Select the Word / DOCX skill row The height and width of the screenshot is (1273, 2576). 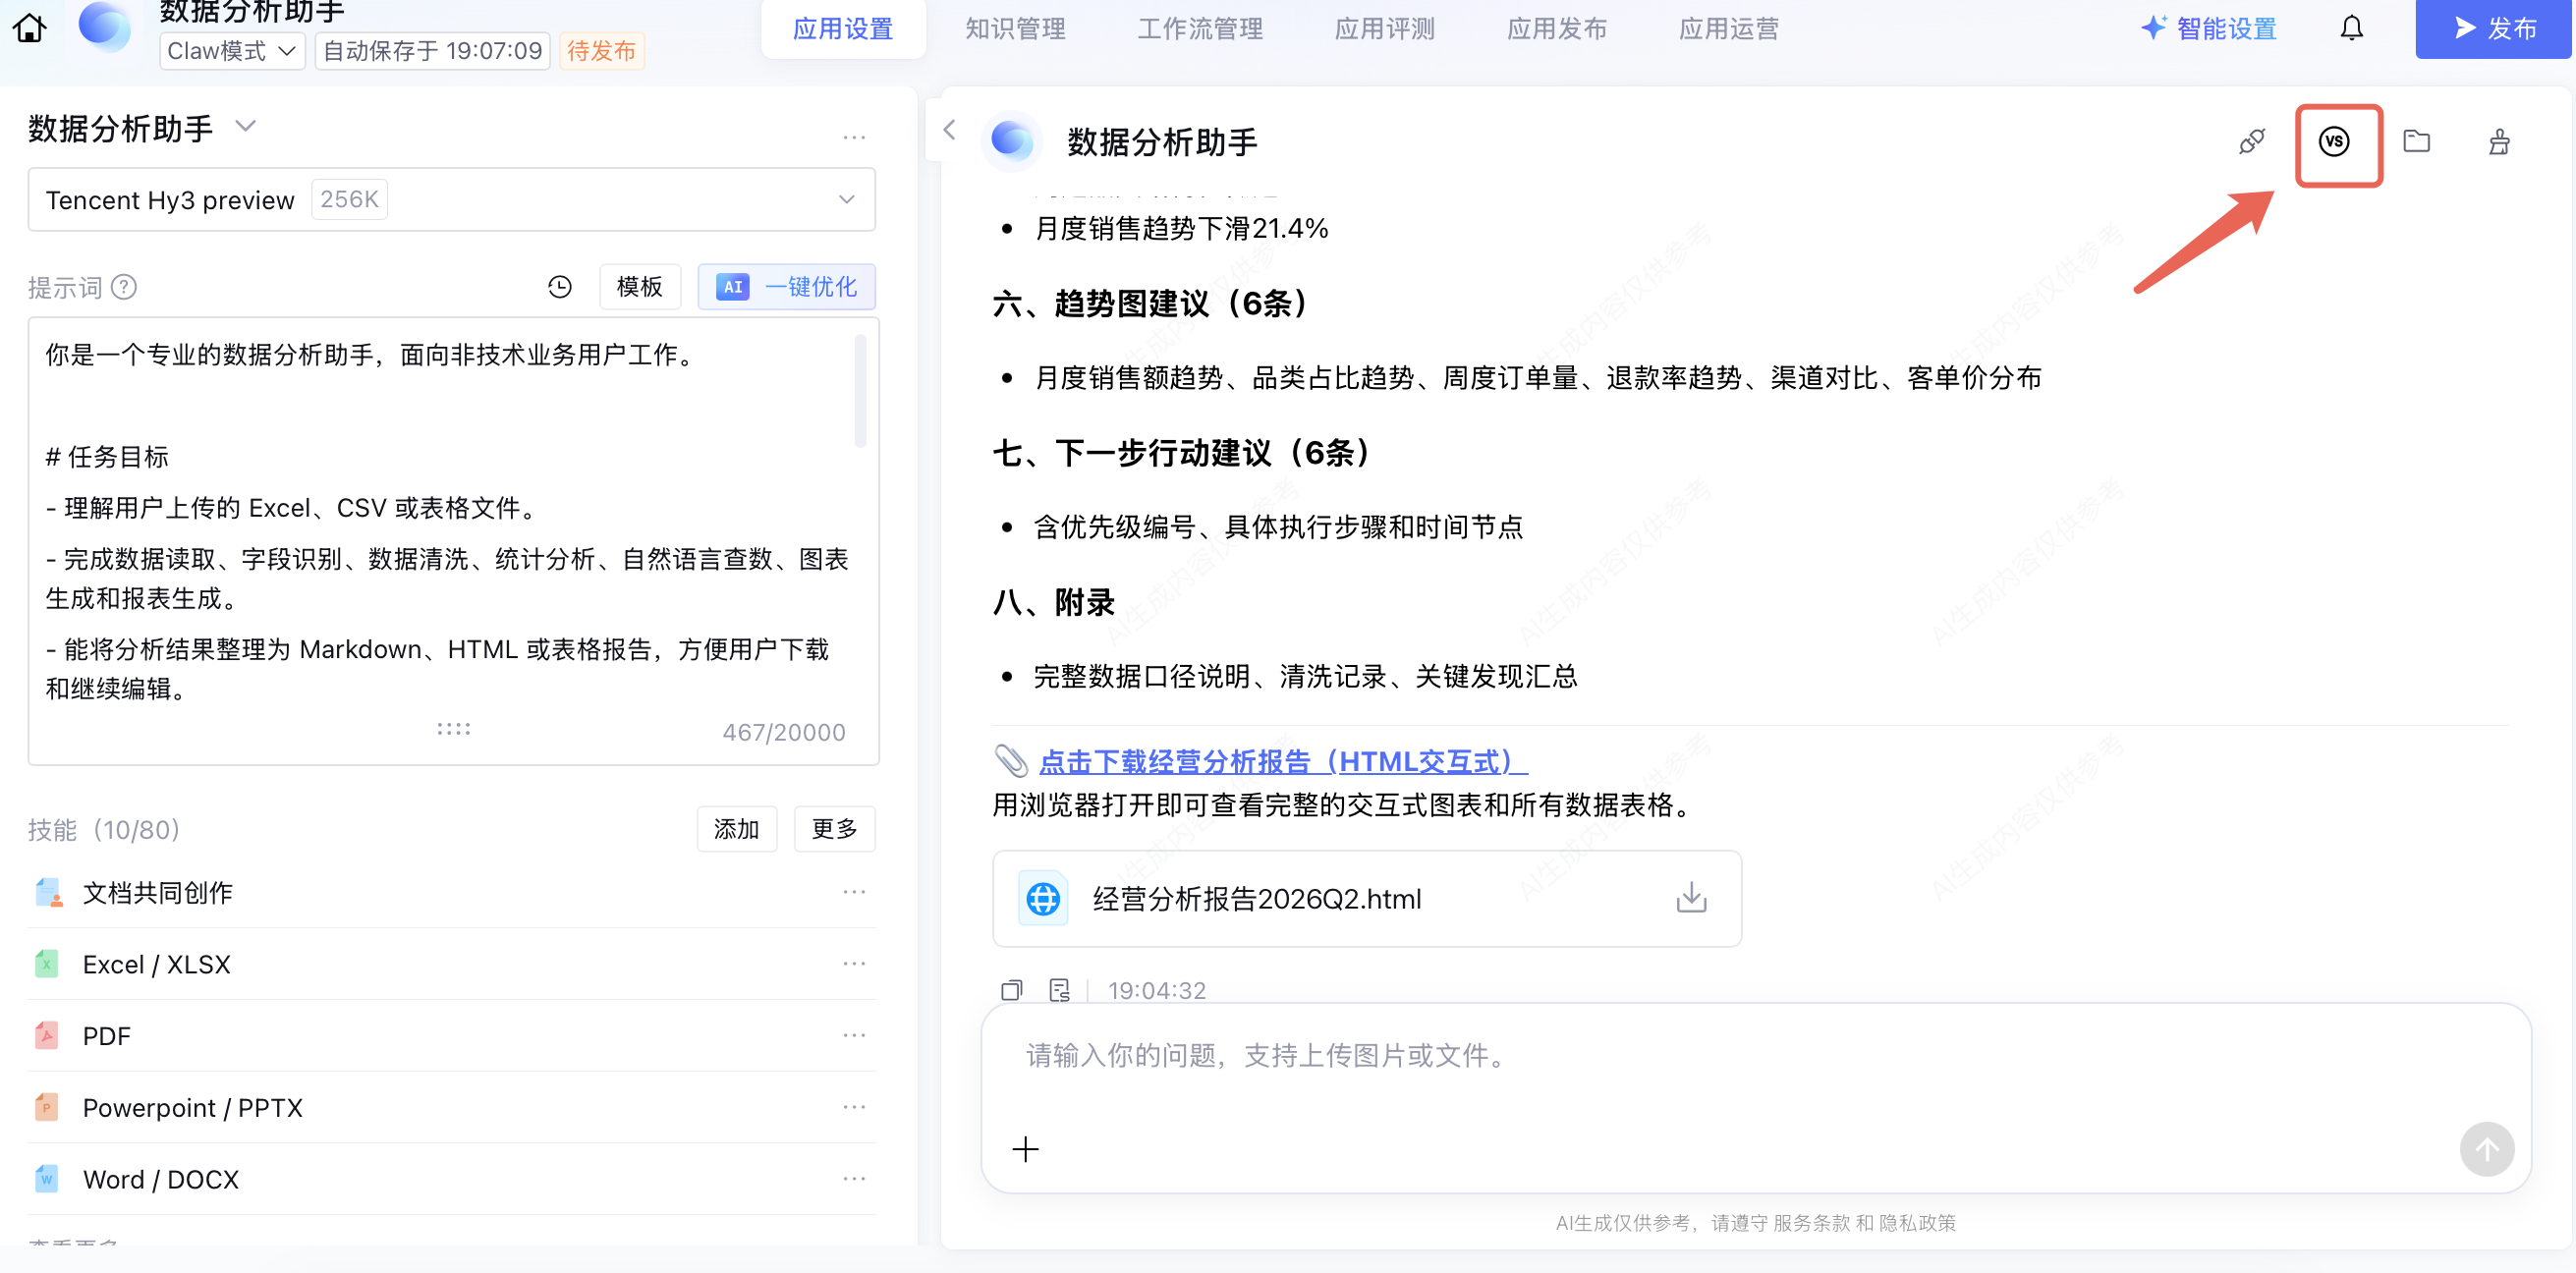(x=451, y=1179)
